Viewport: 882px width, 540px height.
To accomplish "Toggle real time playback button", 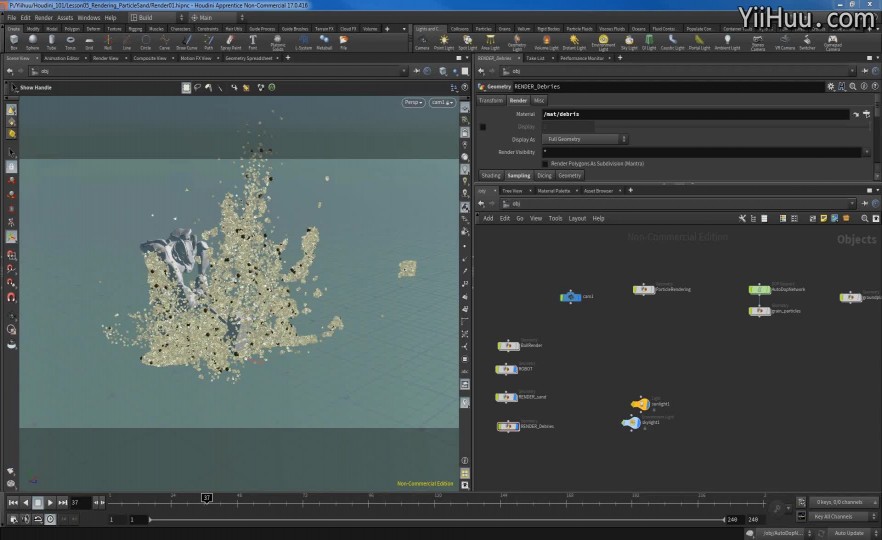I will 50,519.
